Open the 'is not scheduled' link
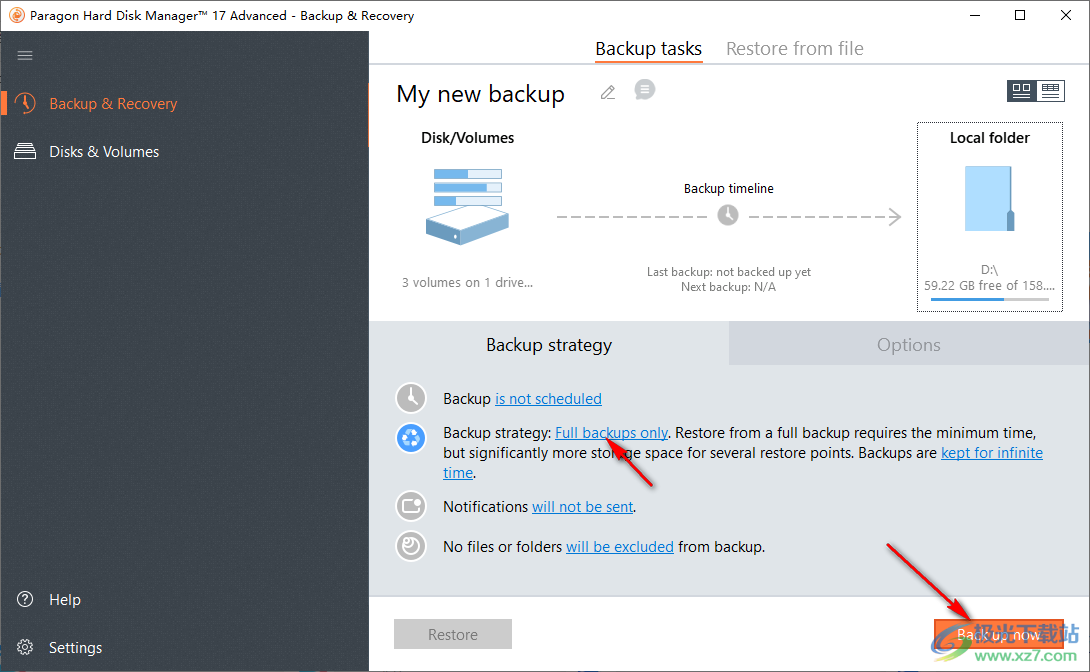Screen dimensions: 1090x672 548,399
